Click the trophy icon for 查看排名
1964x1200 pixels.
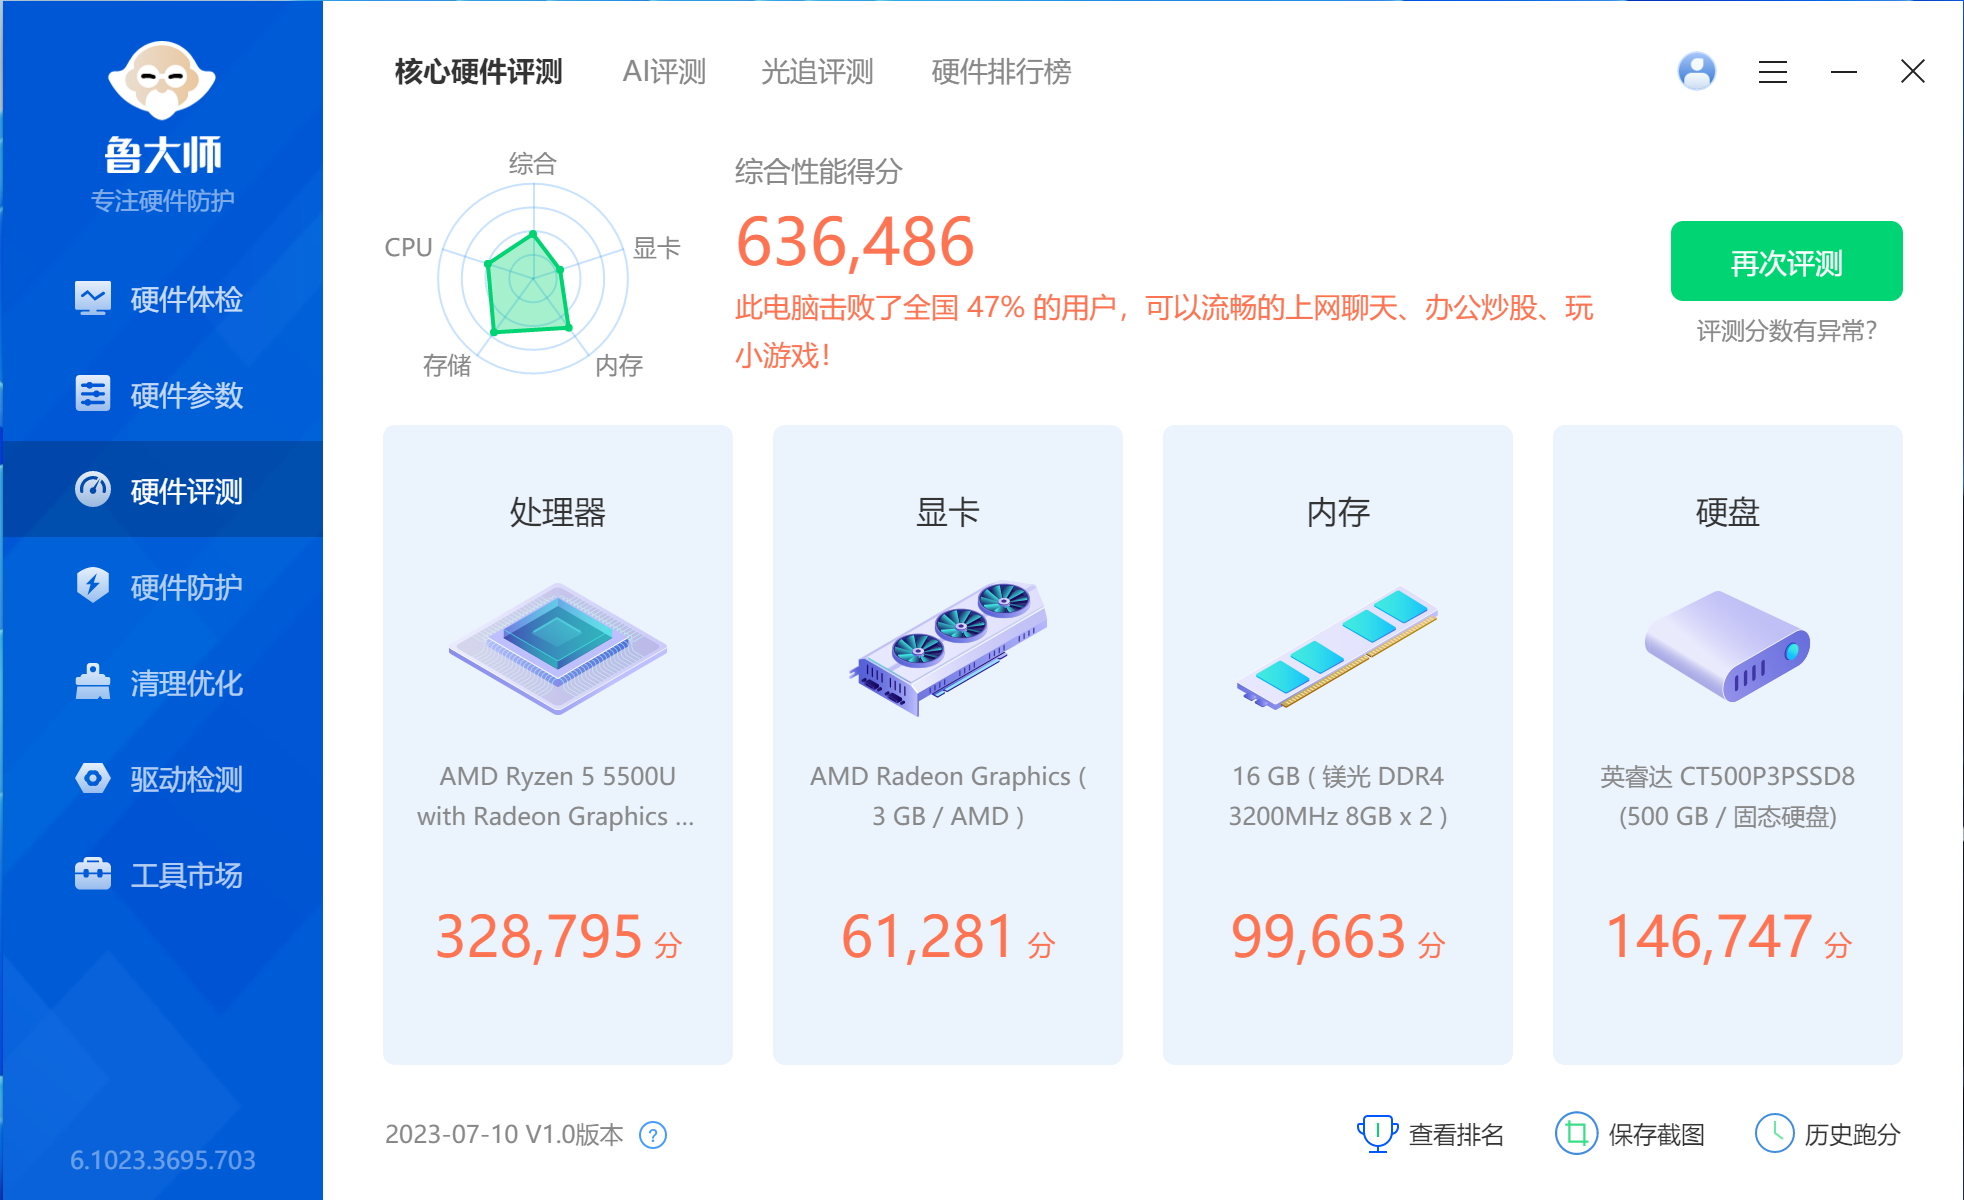pos(1377,1134)
